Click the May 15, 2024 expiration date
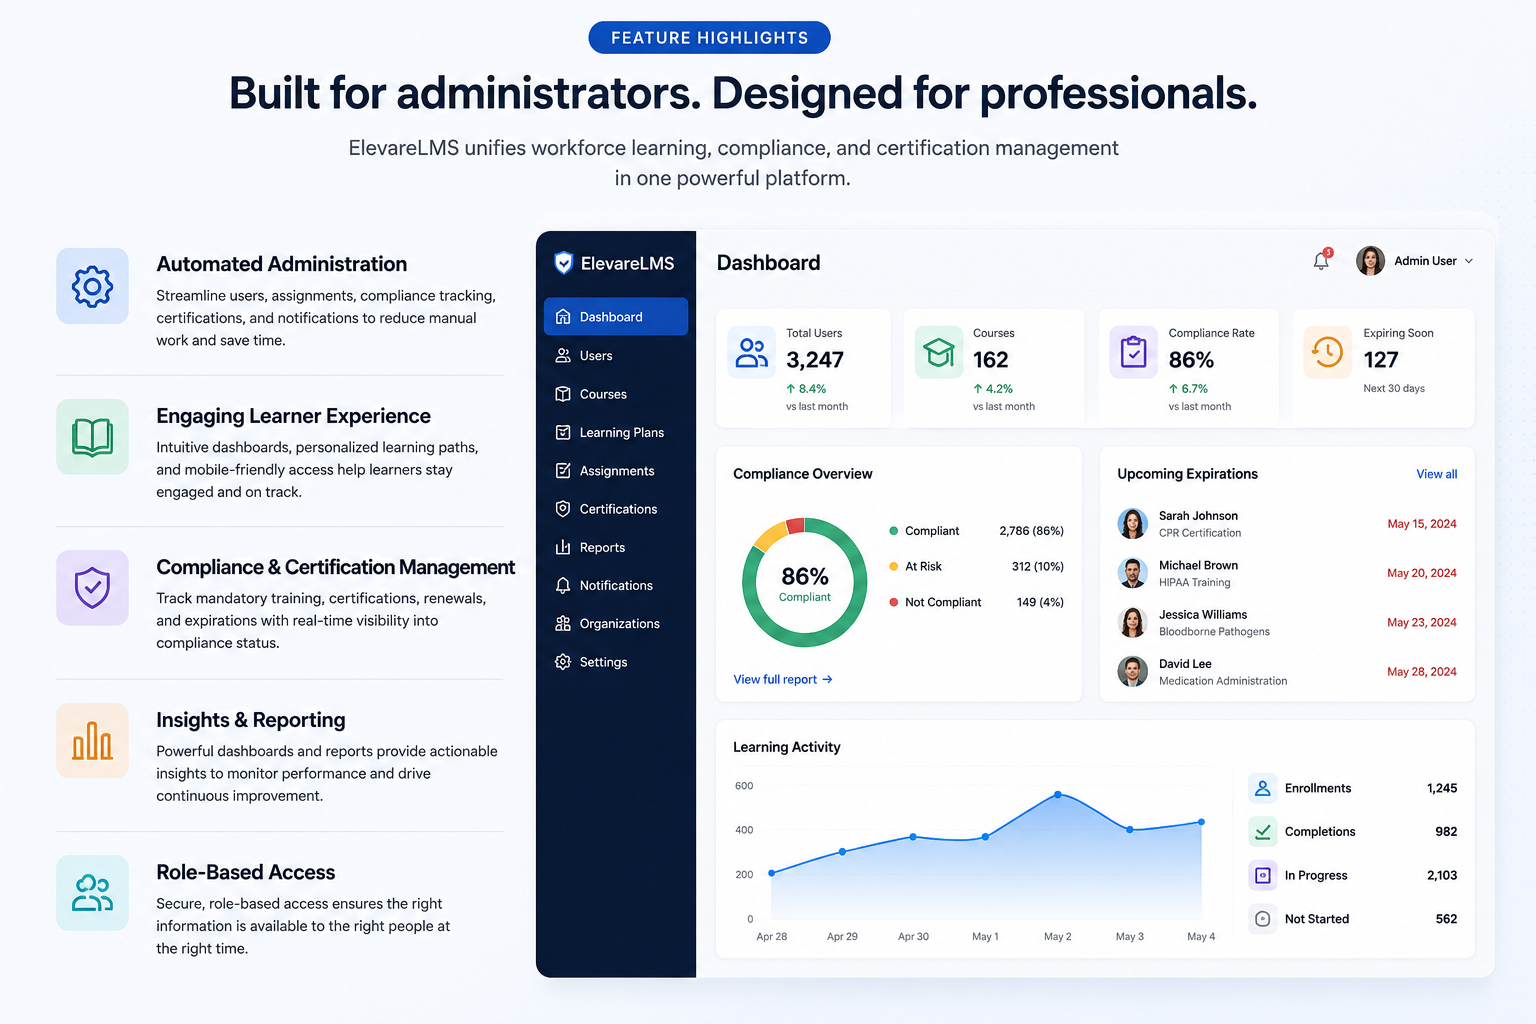 click(x=1422, y=524)
